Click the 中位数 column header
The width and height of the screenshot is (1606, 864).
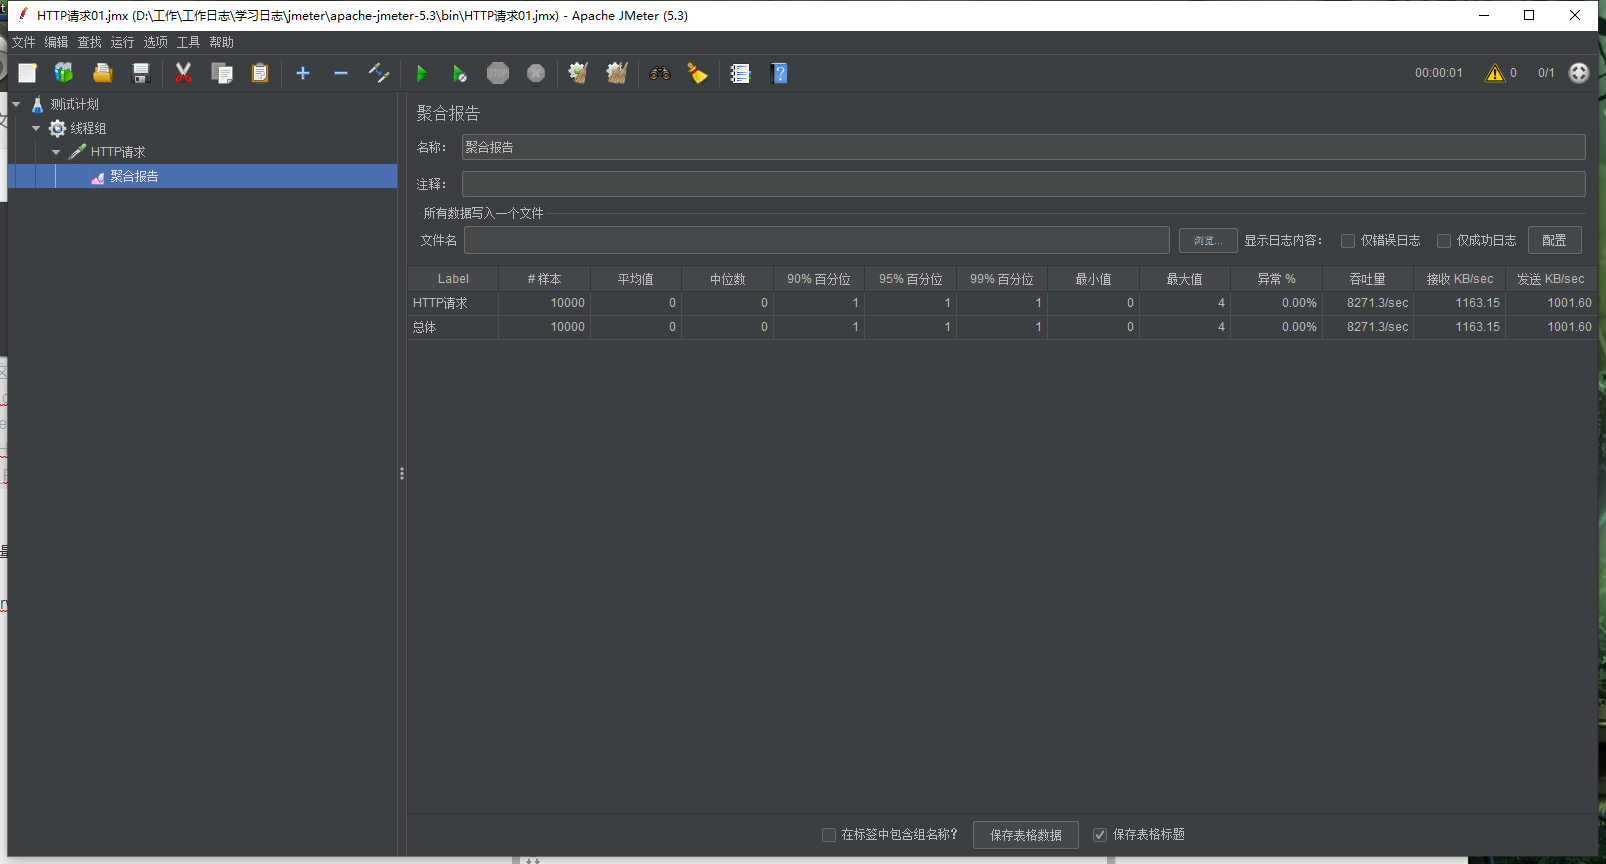(727, 279)
